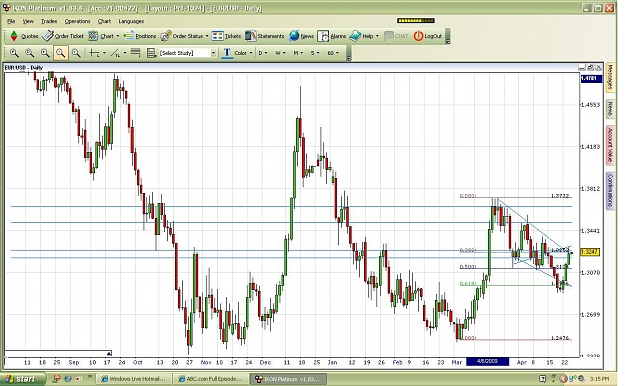Click the toolbar options grip after 60

pyautogui.click(x=349, y=53)
